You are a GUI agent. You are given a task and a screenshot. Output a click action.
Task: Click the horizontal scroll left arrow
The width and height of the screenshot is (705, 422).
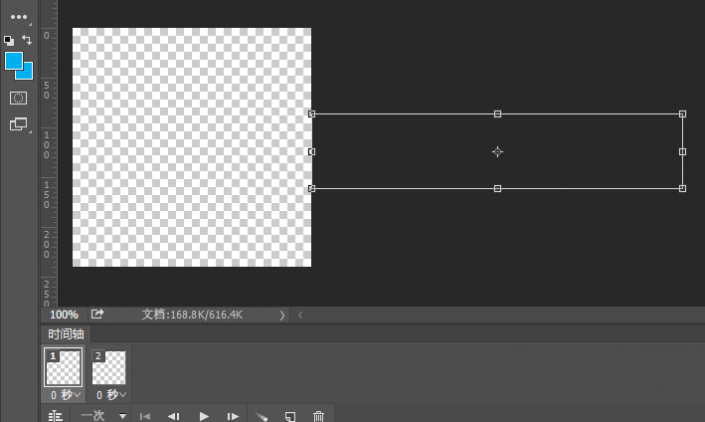click(300, 315)
